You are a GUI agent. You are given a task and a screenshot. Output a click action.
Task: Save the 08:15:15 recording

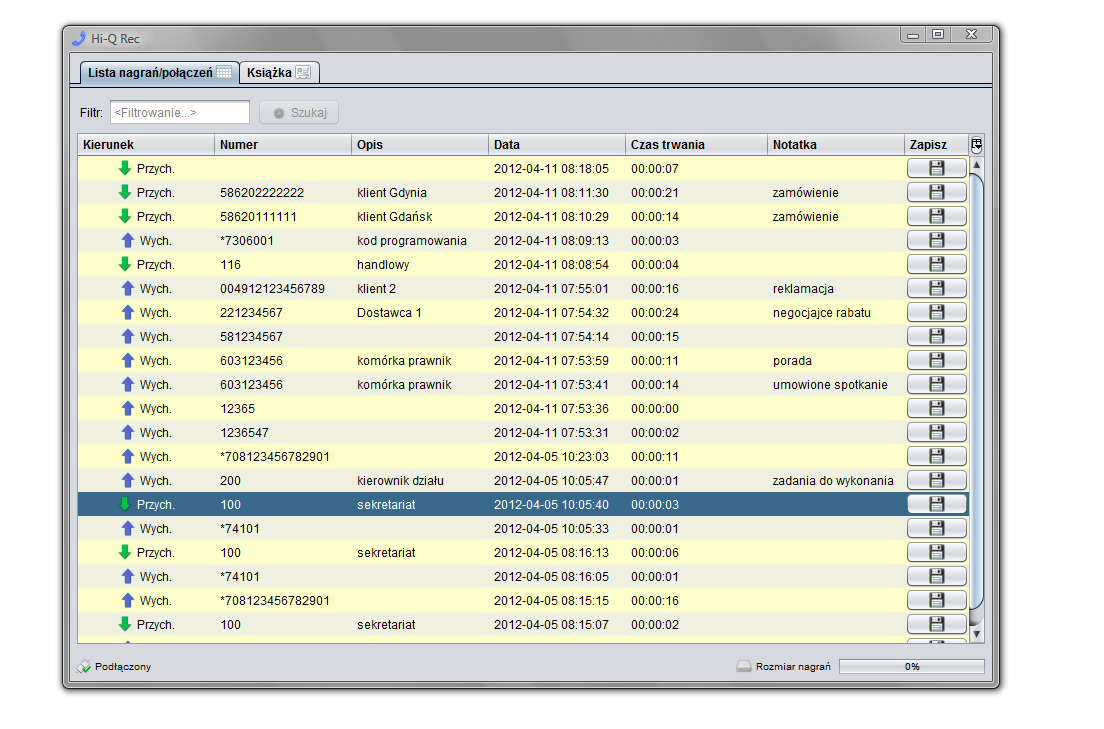(936, 599)
